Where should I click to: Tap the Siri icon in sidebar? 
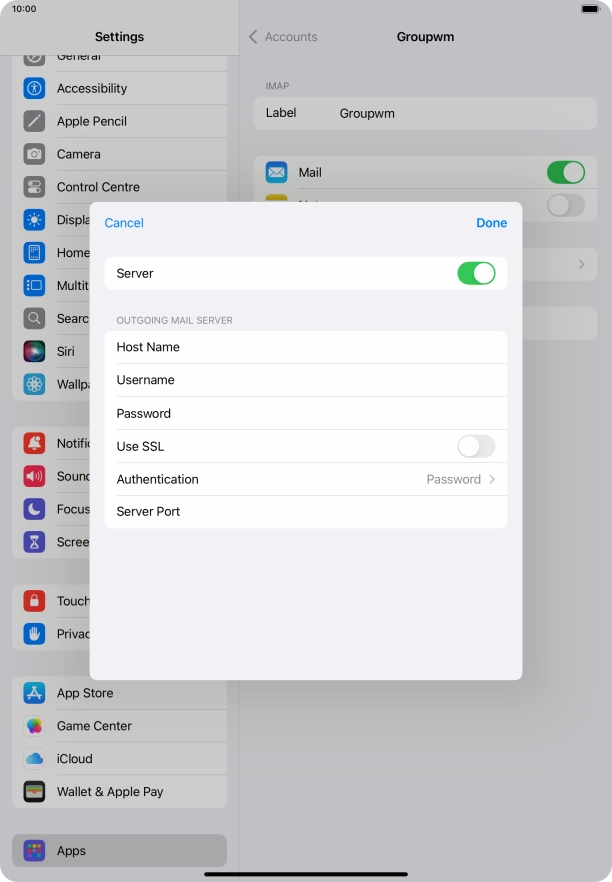click(x=35, y=351)
